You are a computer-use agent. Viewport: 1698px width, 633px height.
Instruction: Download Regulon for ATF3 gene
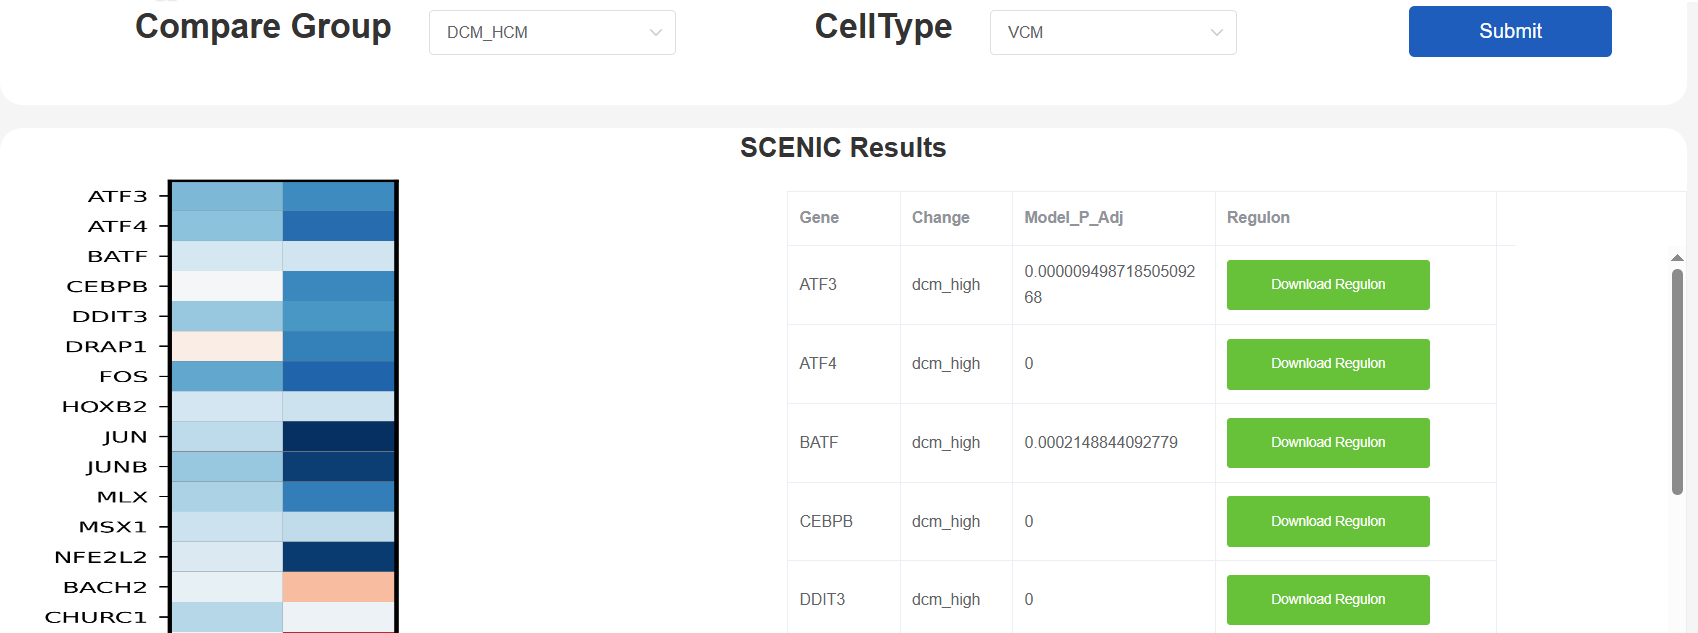click(1327, 285)
